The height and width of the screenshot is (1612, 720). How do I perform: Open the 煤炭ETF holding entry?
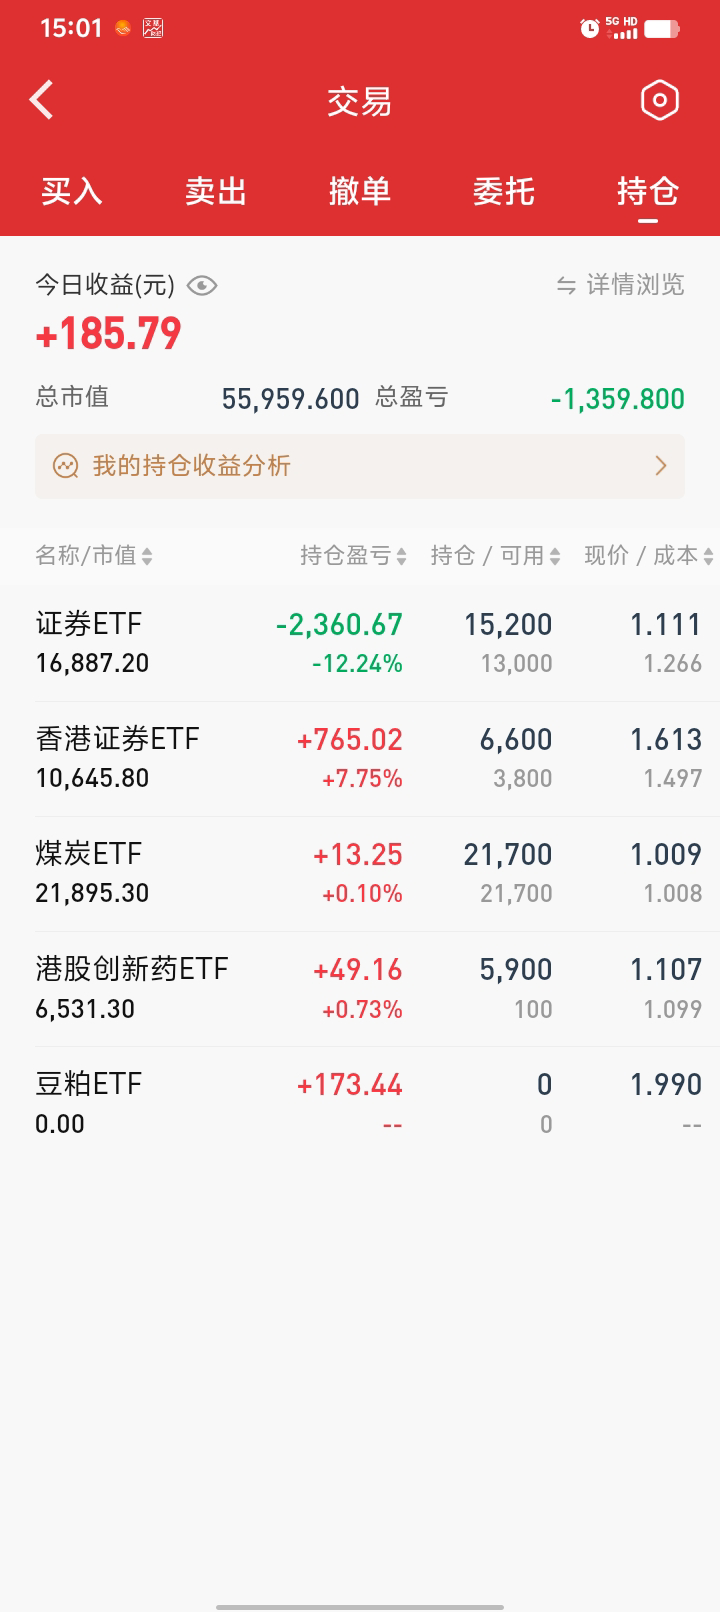[360, 873]
